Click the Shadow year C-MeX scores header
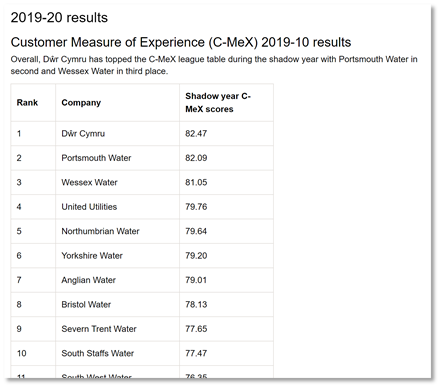Image resolution: width=441 pixels, height=388 pixels. click(x=218, y=103)
